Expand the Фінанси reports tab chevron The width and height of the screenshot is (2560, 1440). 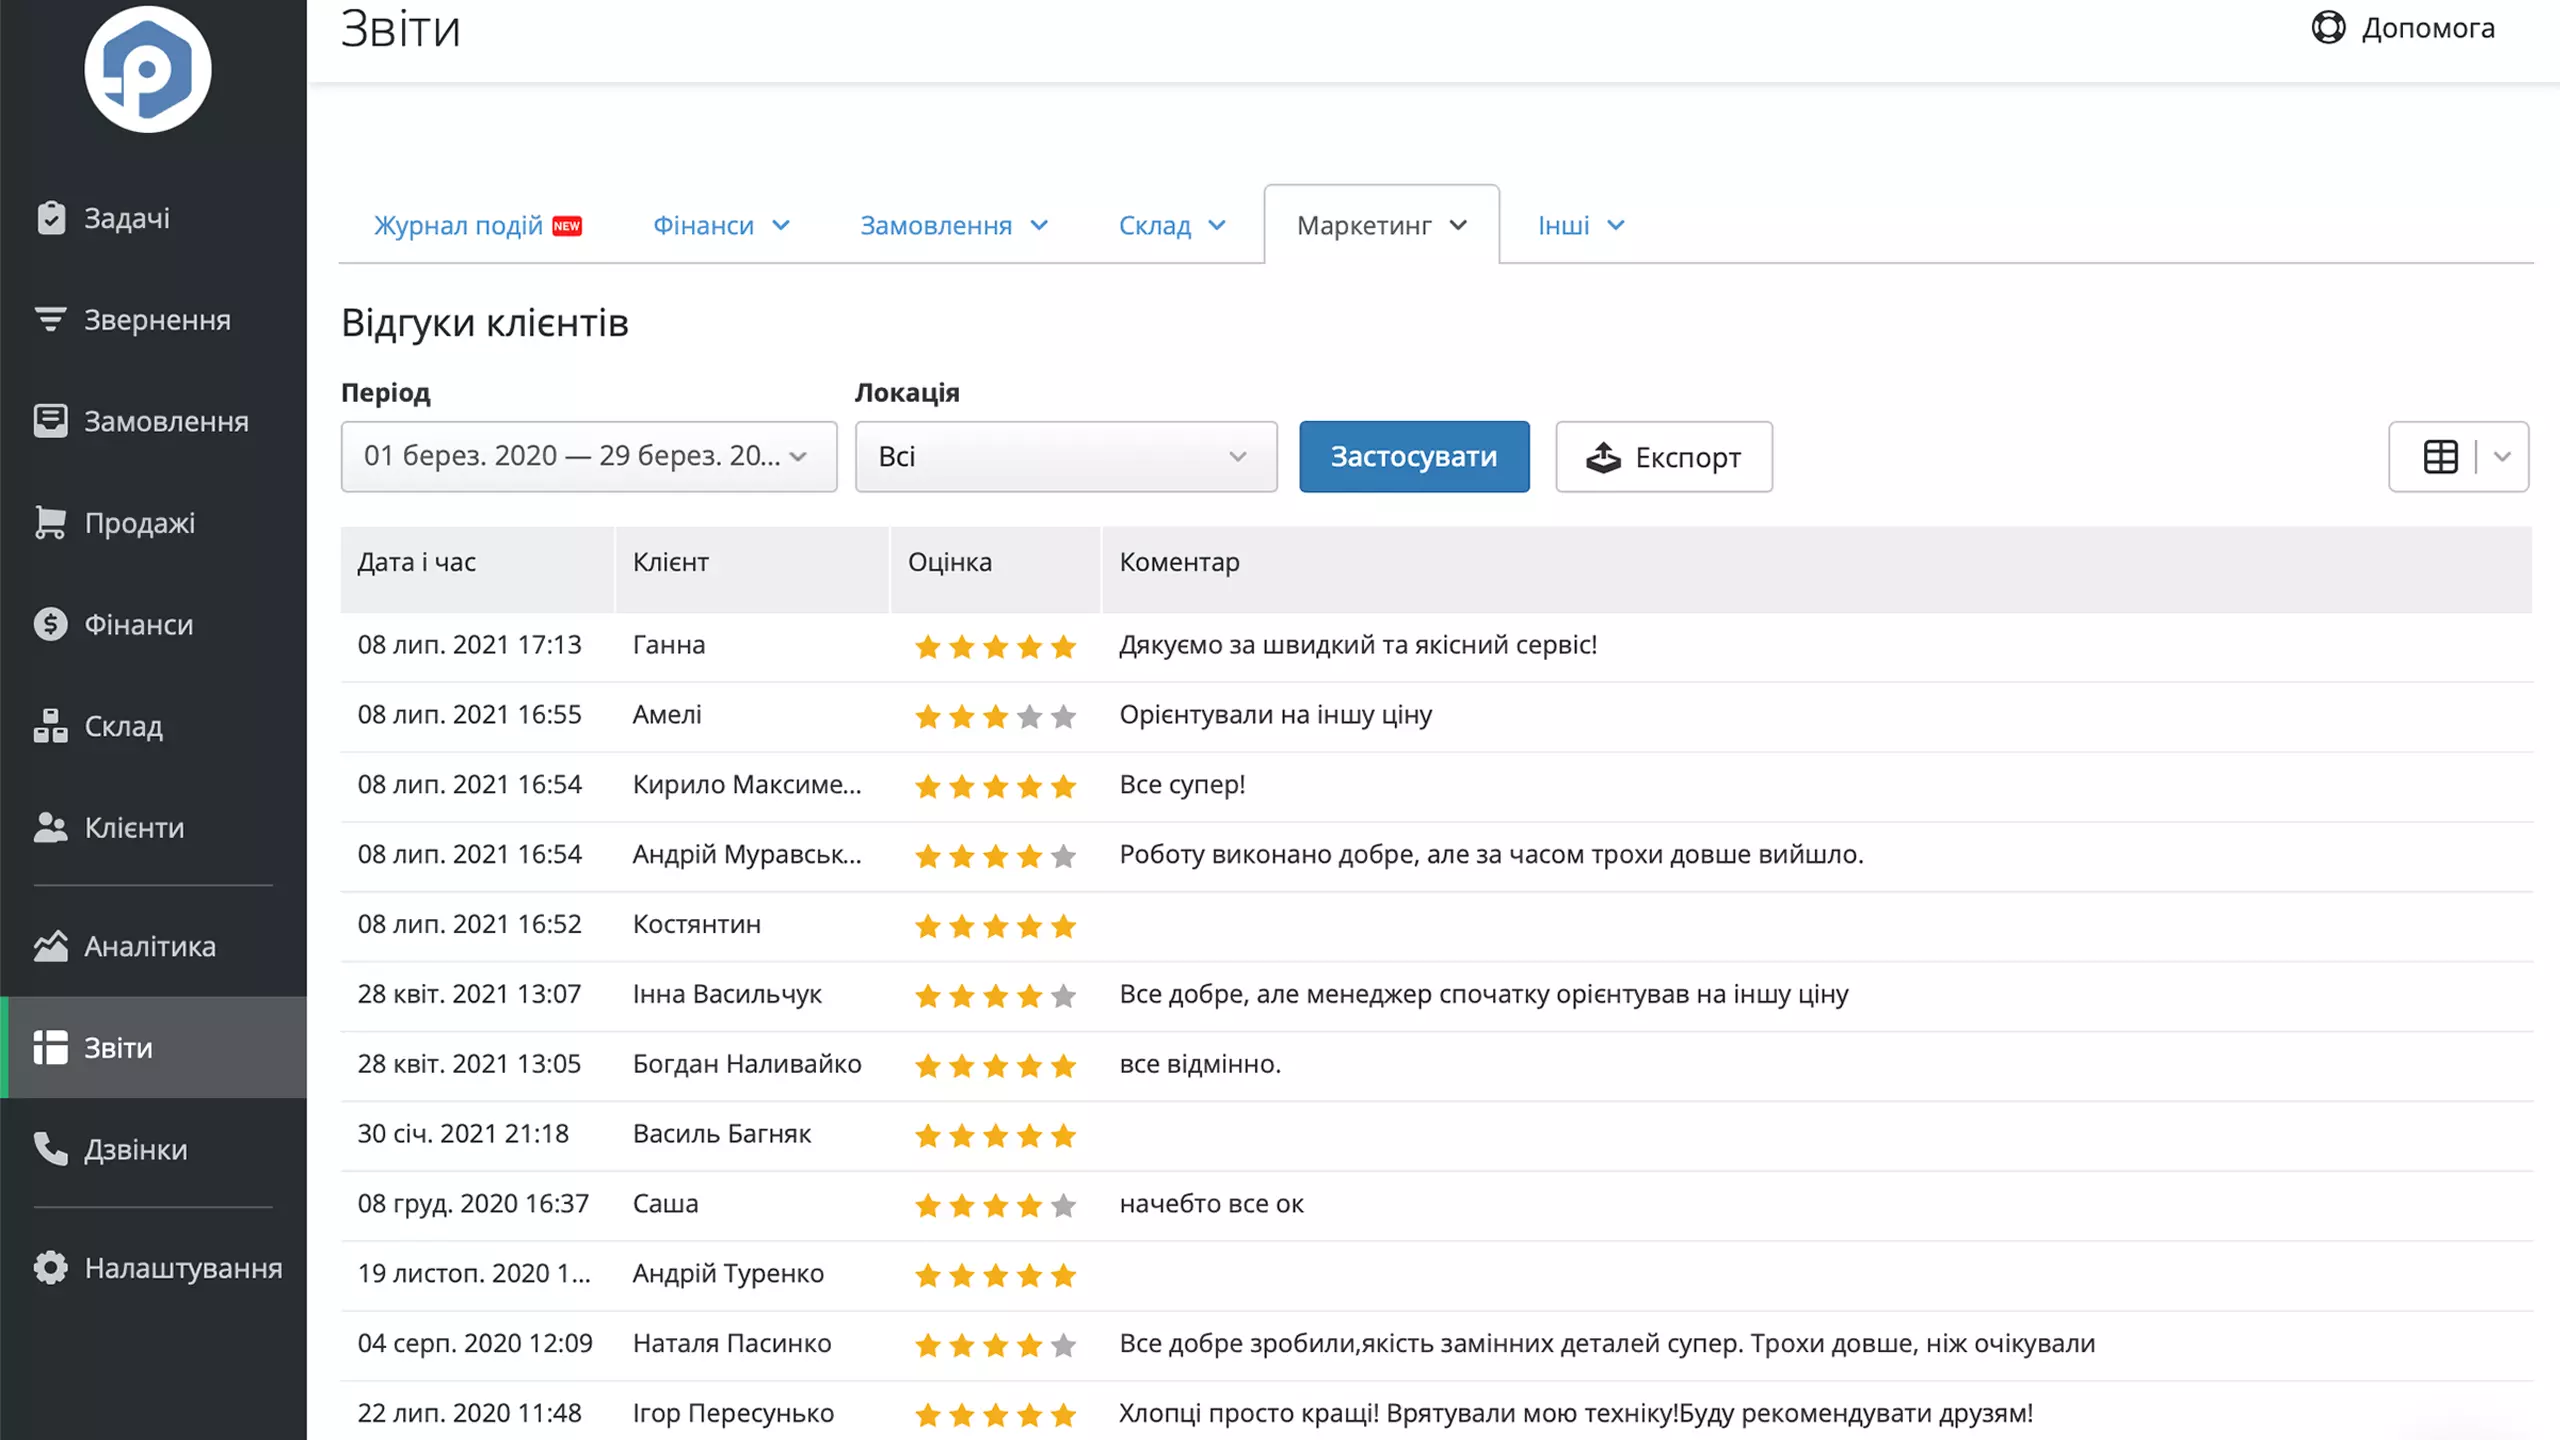click(781, 226)
